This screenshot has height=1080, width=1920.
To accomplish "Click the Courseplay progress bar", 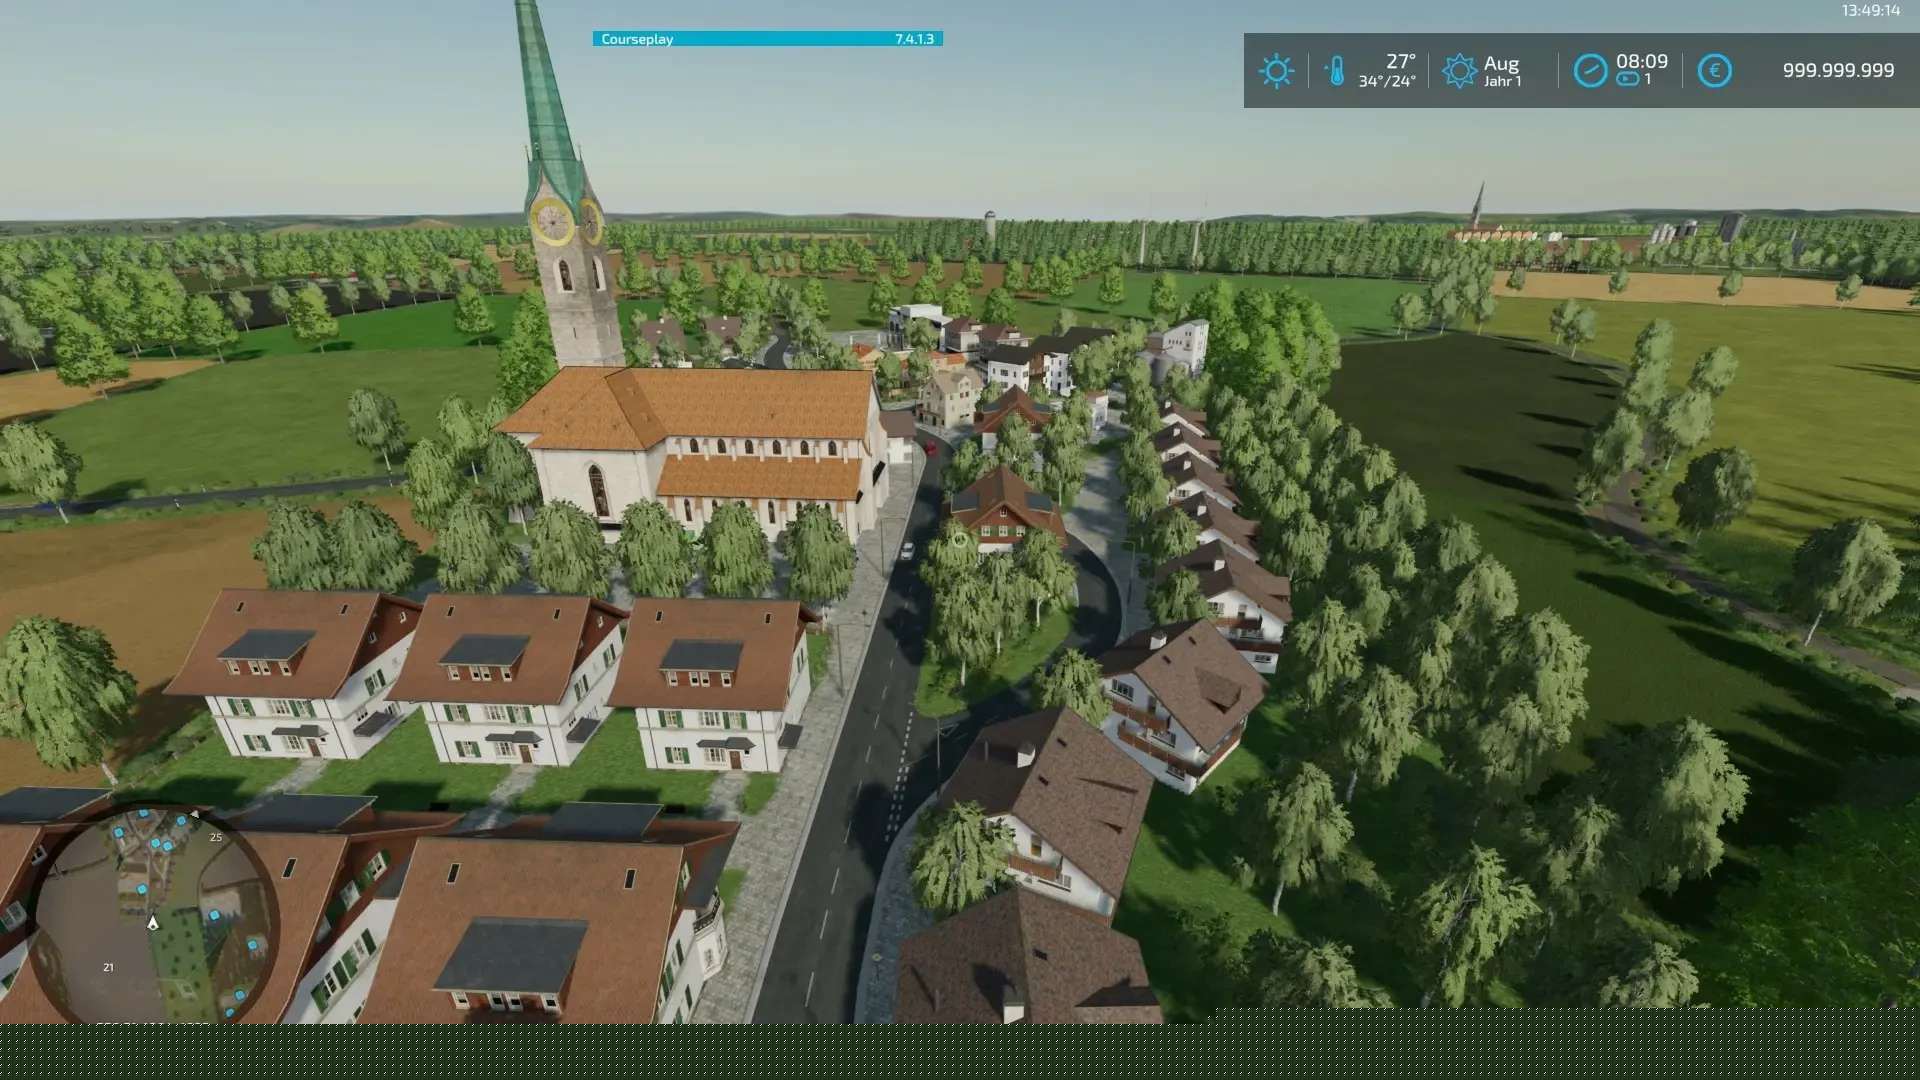I will [767, 39].
